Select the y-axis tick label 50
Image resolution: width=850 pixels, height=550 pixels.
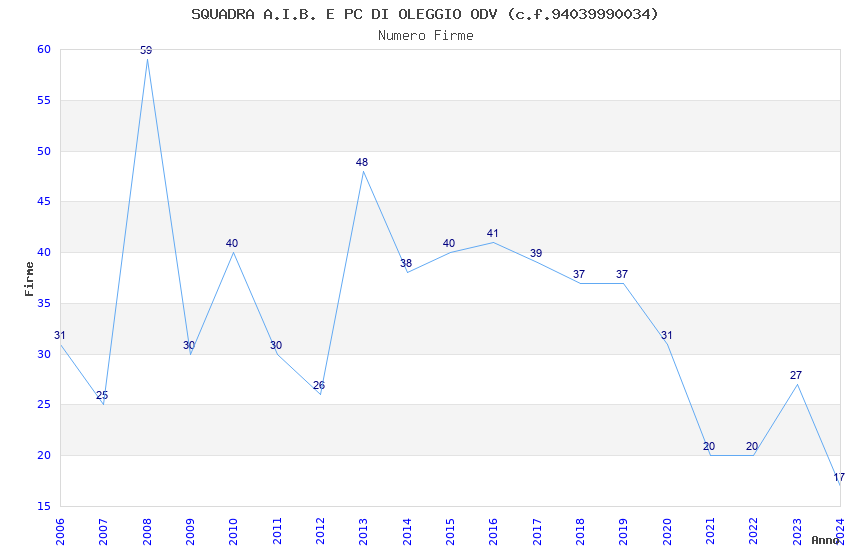point(44,151)
